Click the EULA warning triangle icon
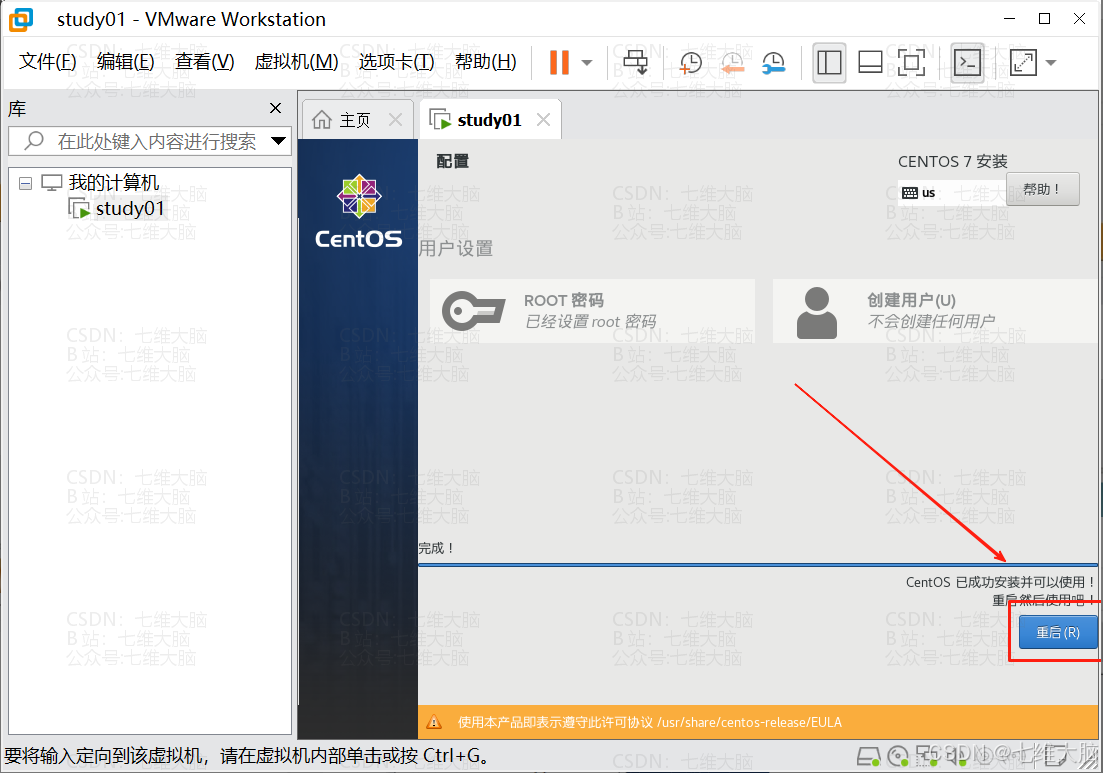 click(x=434, y=722)
